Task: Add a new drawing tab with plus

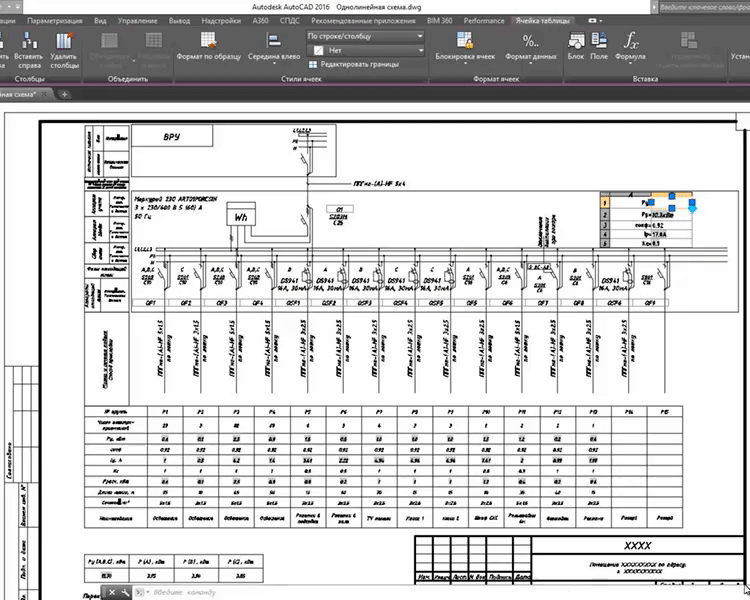Action: pyautogui.click(x=64, y=94)
